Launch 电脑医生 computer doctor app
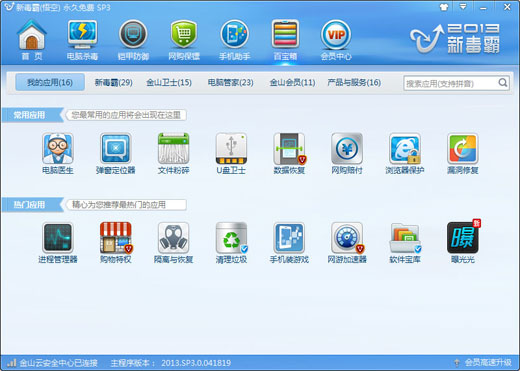 (x=58, y=154)
